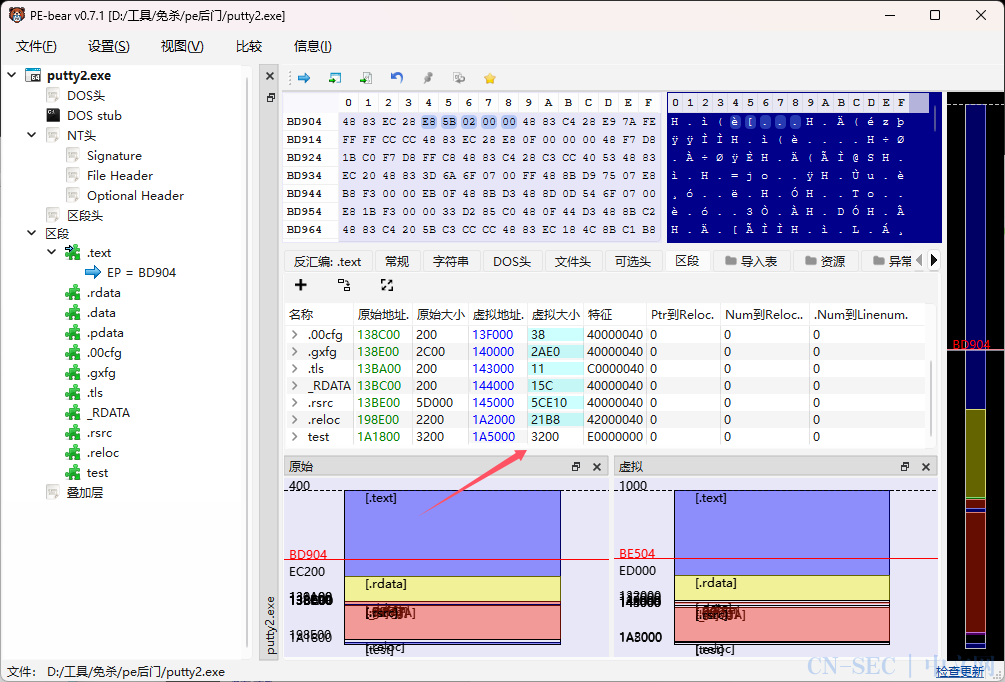
Task: Switch to the 反汇编: .text tab
Action: click(x=328, y=261)
